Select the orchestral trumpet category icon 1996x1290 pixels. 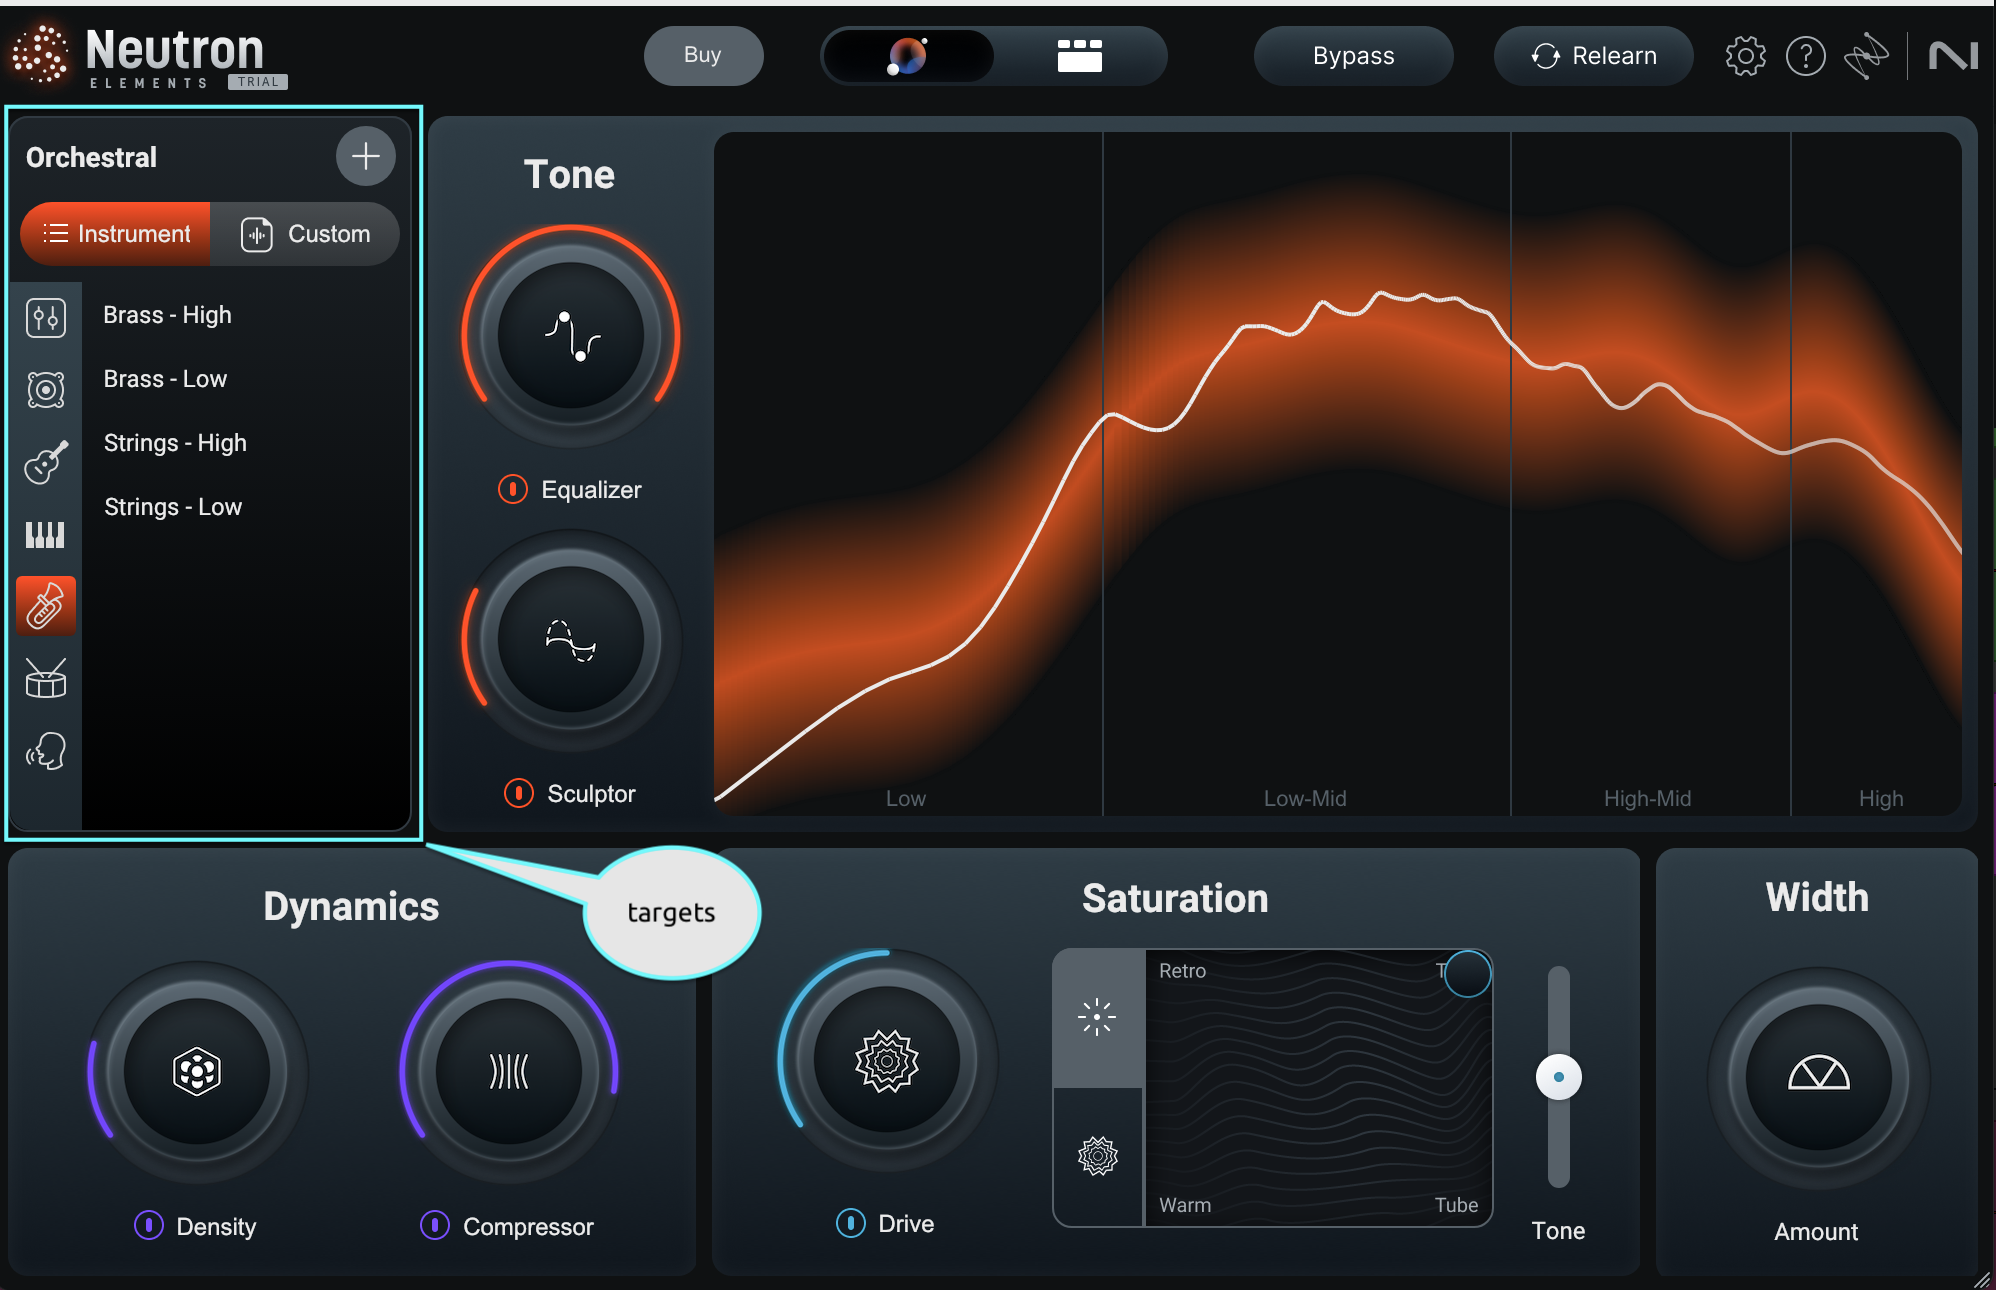click(46, 606)
